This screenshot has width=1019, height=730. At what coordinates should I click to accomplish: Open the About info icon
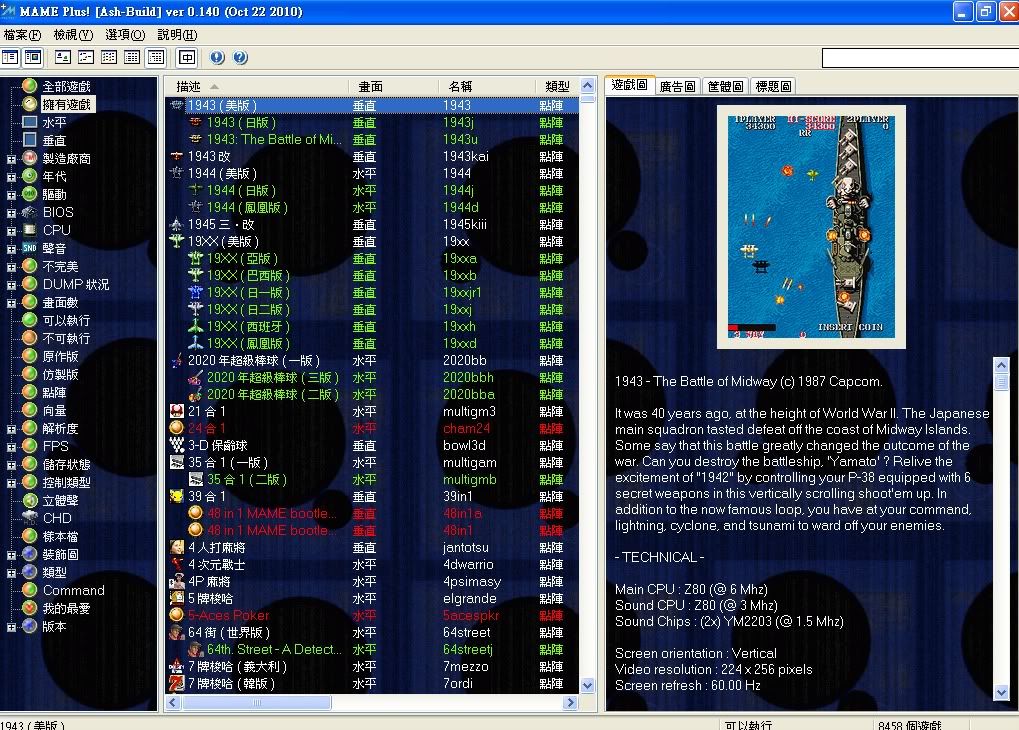[x=217, y=57]
